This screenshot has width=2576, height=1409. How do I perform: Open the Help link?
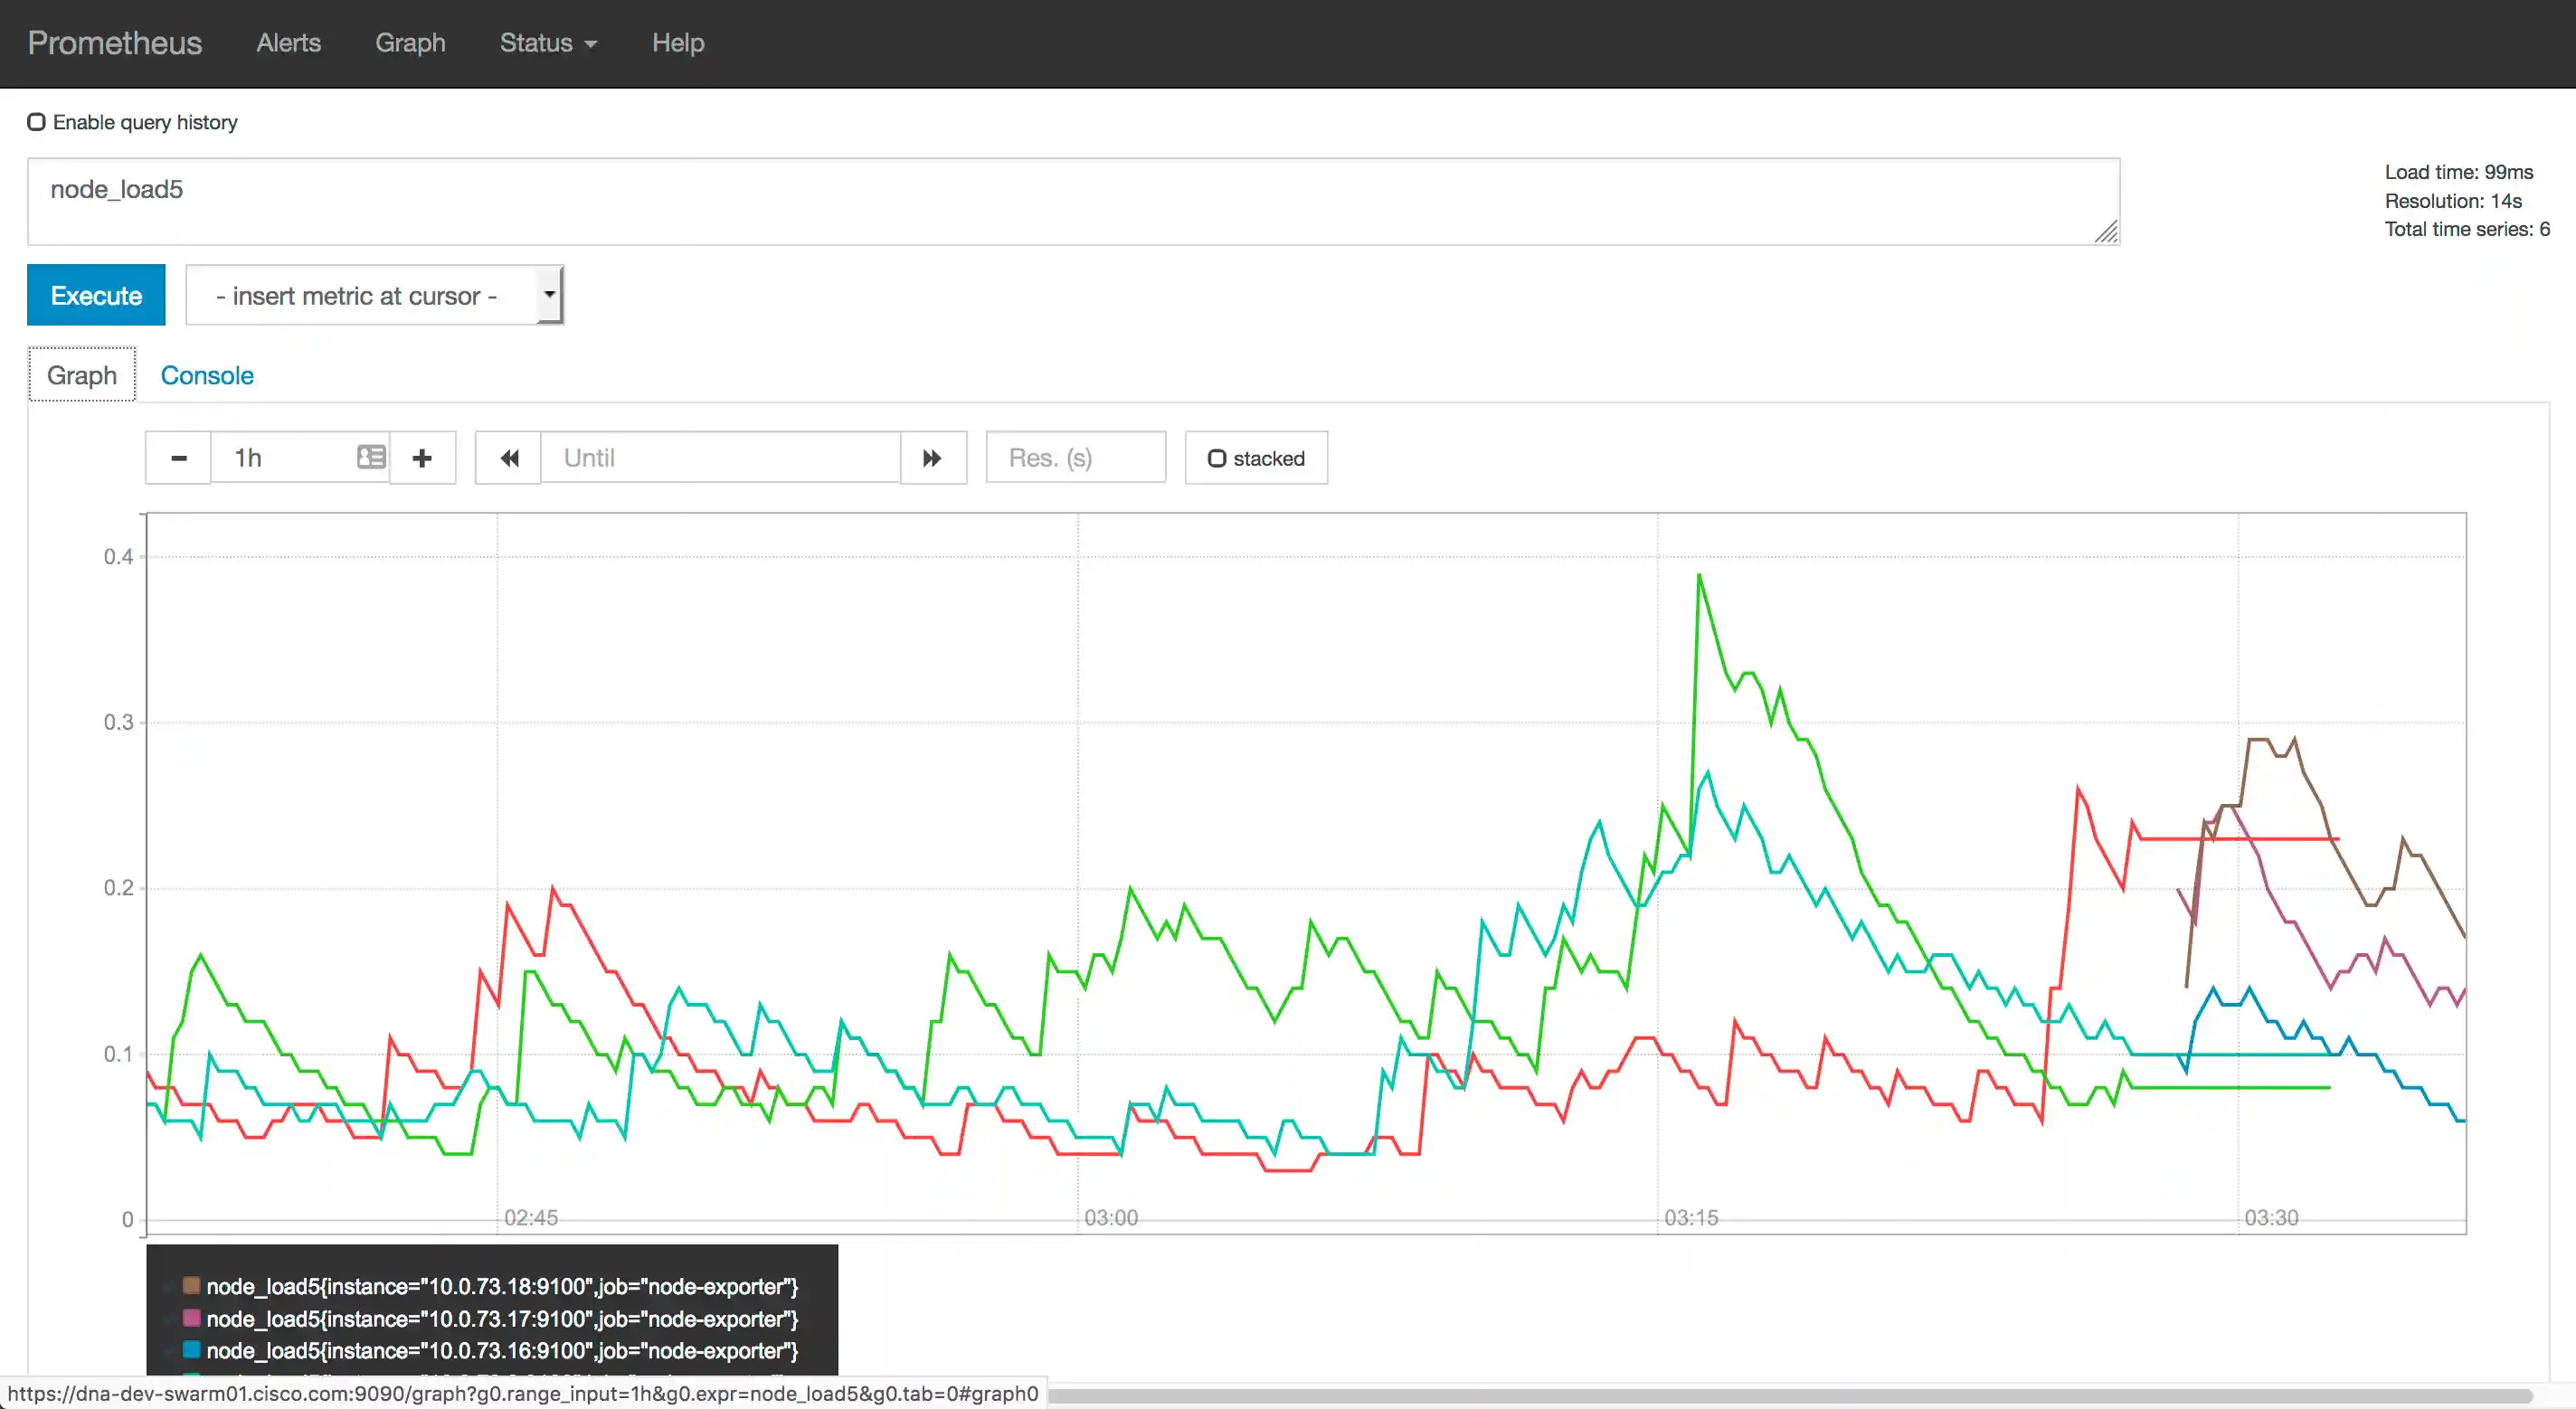pos(678,43)
